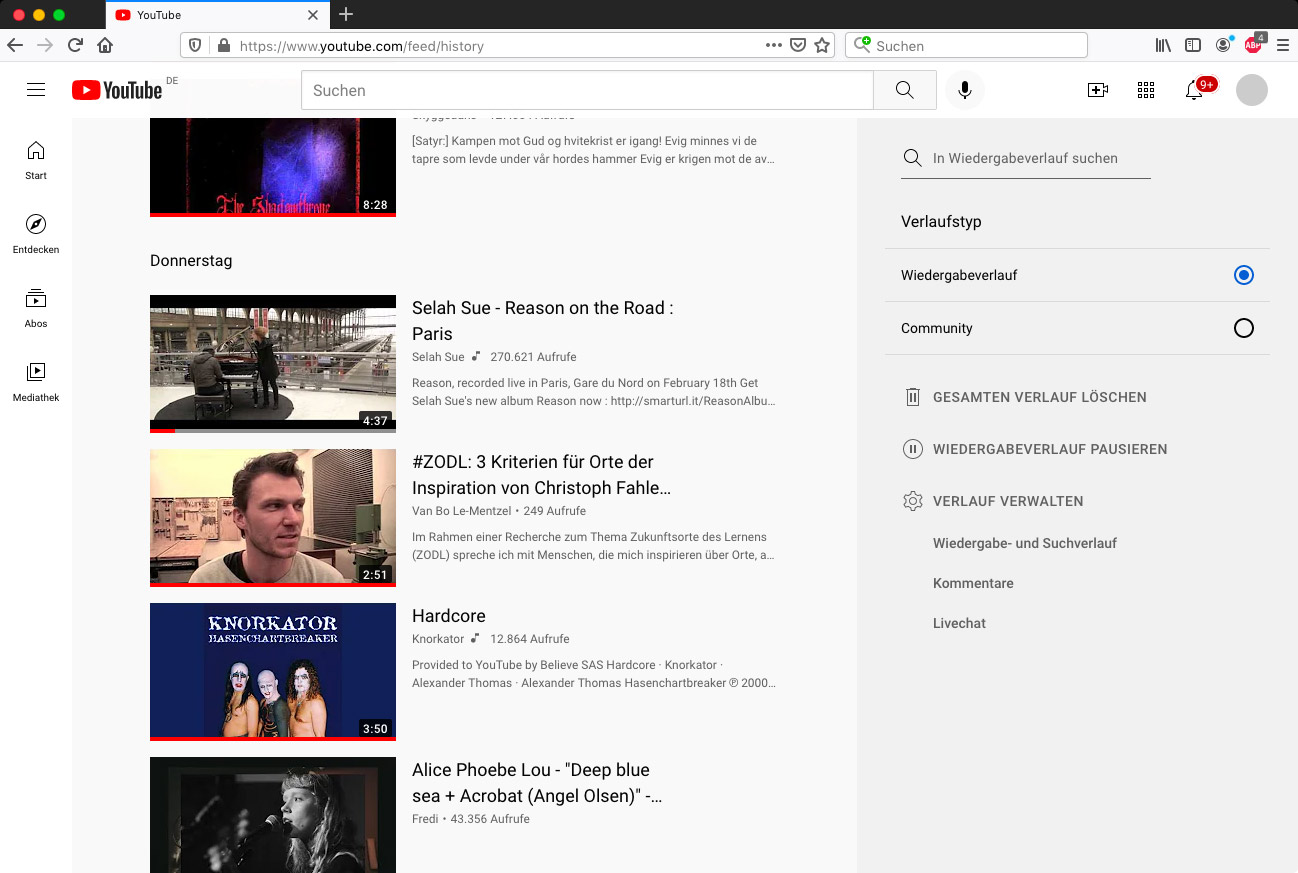The height and width of the screenshot is (873, 1298).
Task: Click Firefox back arrow
Action: click(x=15, y=45)
